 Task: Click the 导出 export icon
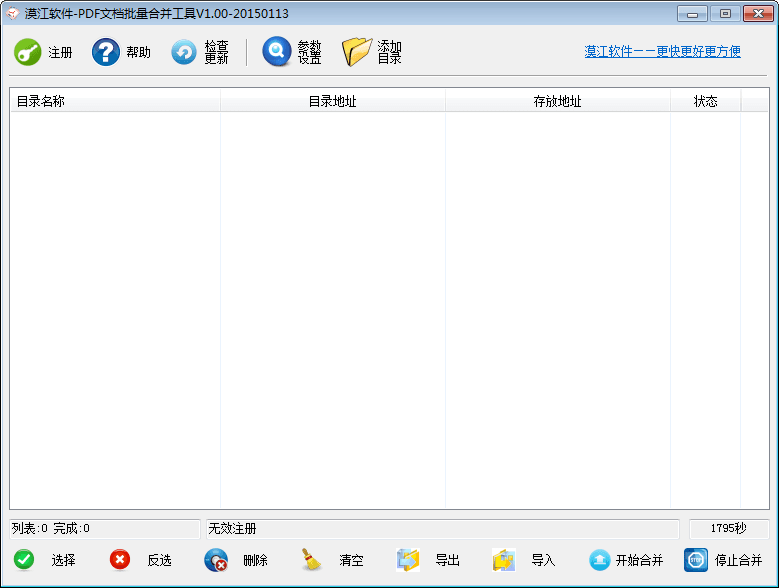[x=408, y=560]
